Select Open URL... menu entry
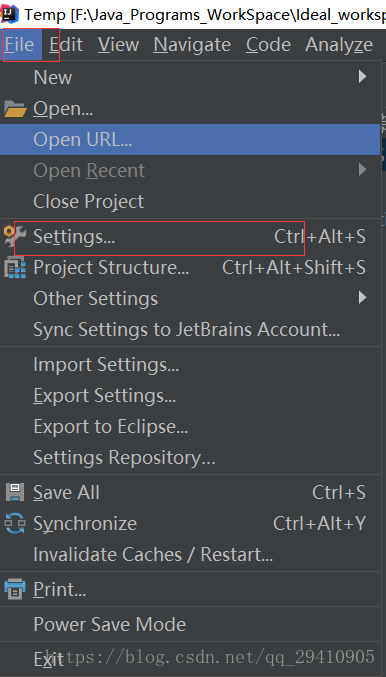This screenshot has width=386, height=677. click(190, 139)
